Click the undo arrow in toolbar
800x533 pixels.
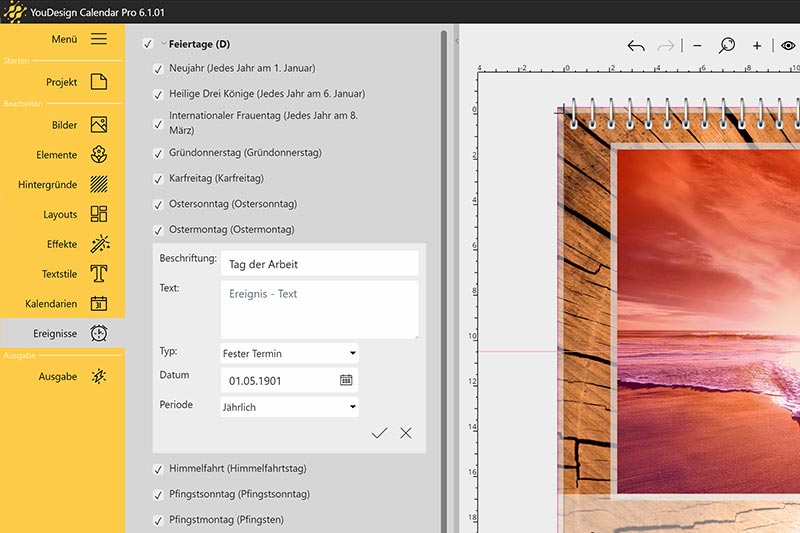pos(636,46)
